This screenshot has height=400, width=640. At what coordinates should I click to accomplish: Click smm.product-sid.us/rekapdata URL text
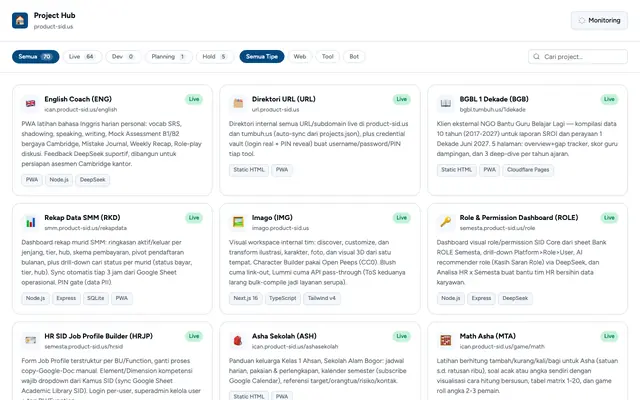tap(86, 228)
